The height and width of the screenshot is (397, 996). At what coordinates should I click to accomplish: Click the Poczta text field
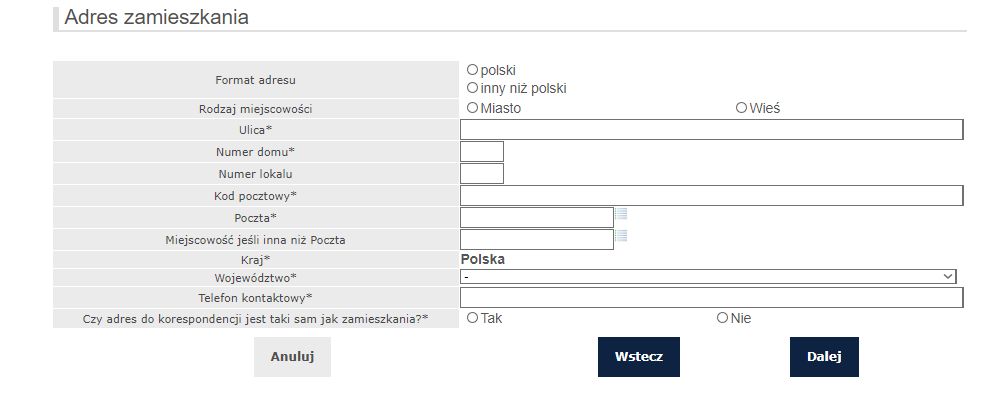click(x=537, y=217)
